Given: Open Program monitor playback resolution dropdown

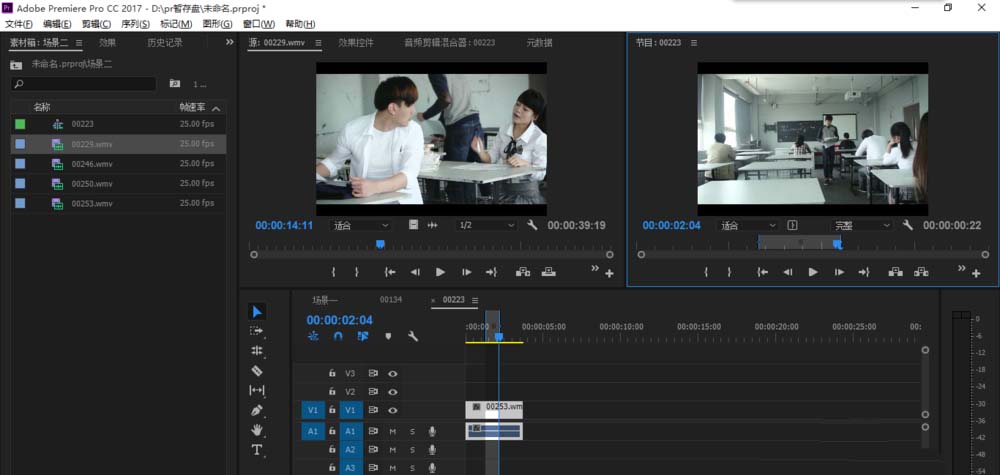Looking at the screenshot, I should coord(862,225).
